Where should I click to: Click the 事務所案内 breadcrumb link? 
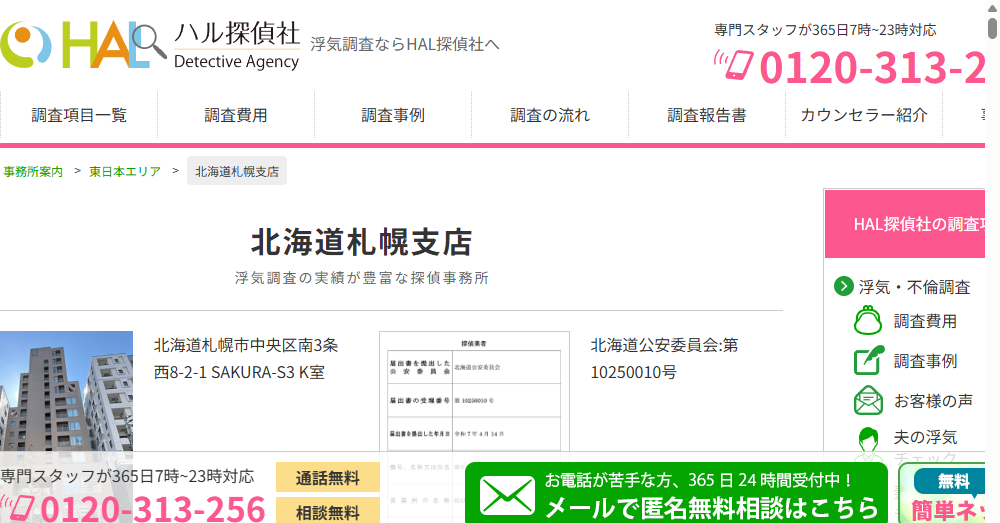pyautogui.click(x=32, y=171)
